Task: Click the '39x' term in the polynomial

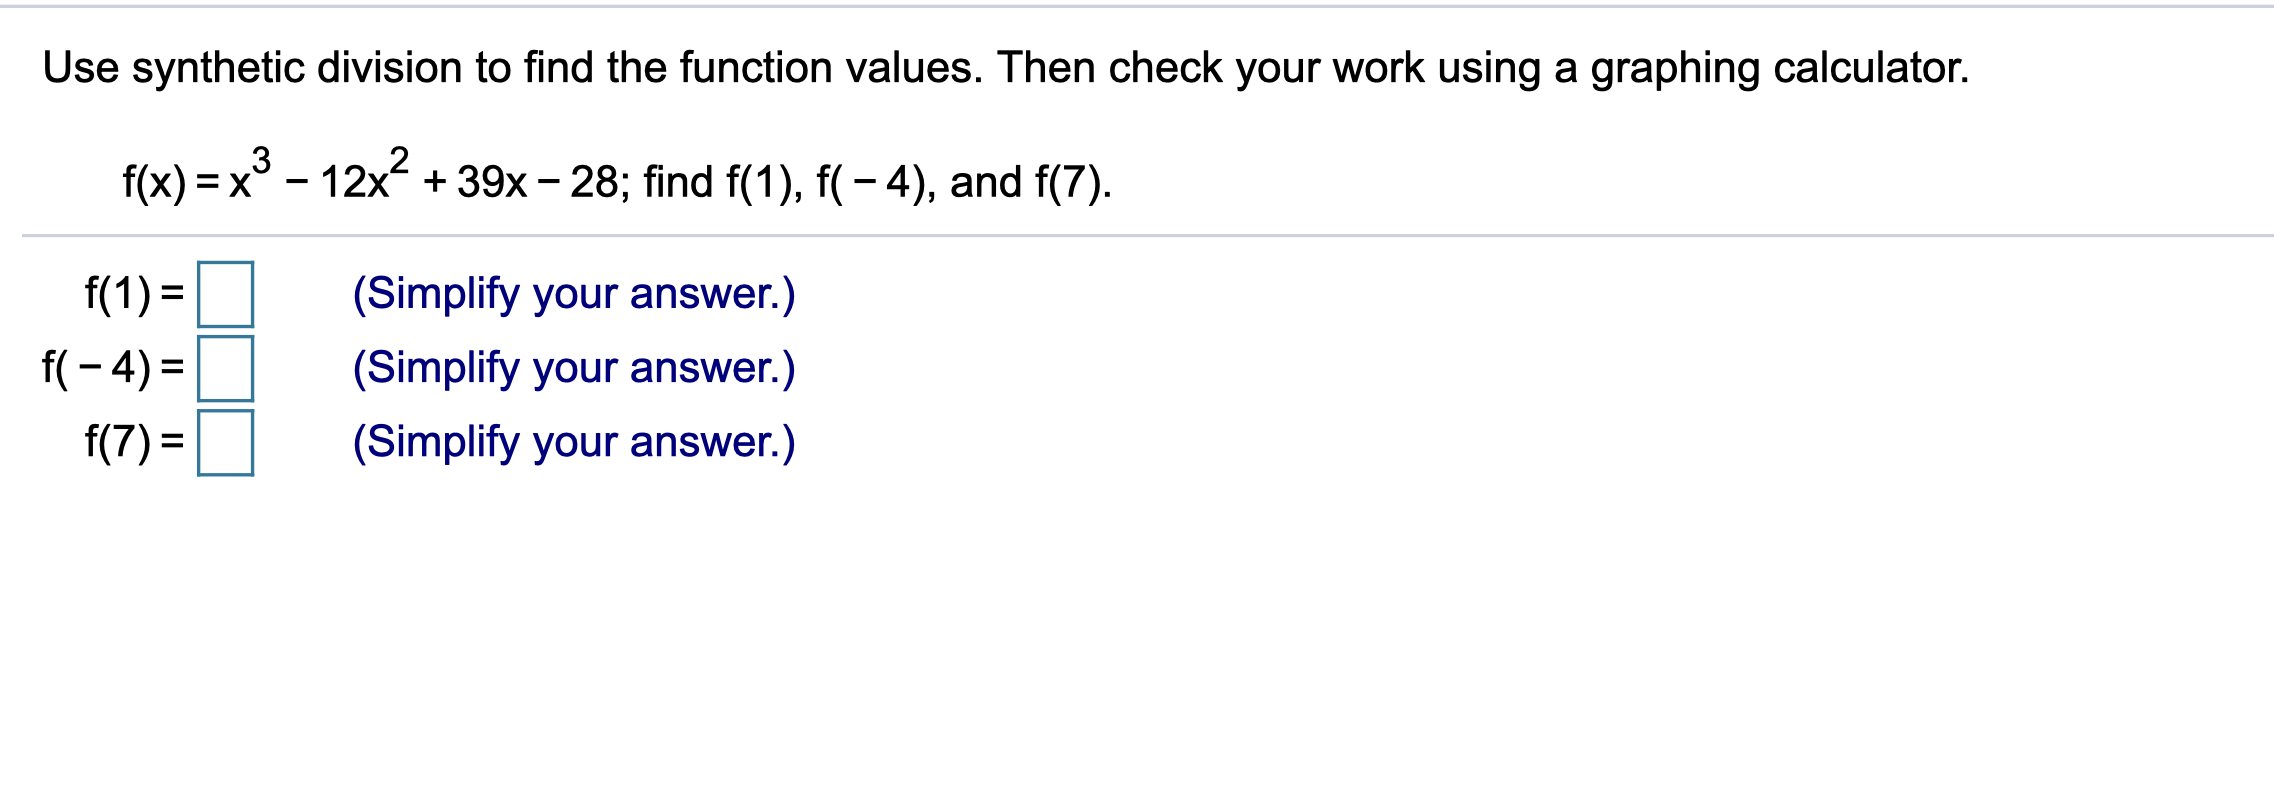Action: (x=492, y=183)
